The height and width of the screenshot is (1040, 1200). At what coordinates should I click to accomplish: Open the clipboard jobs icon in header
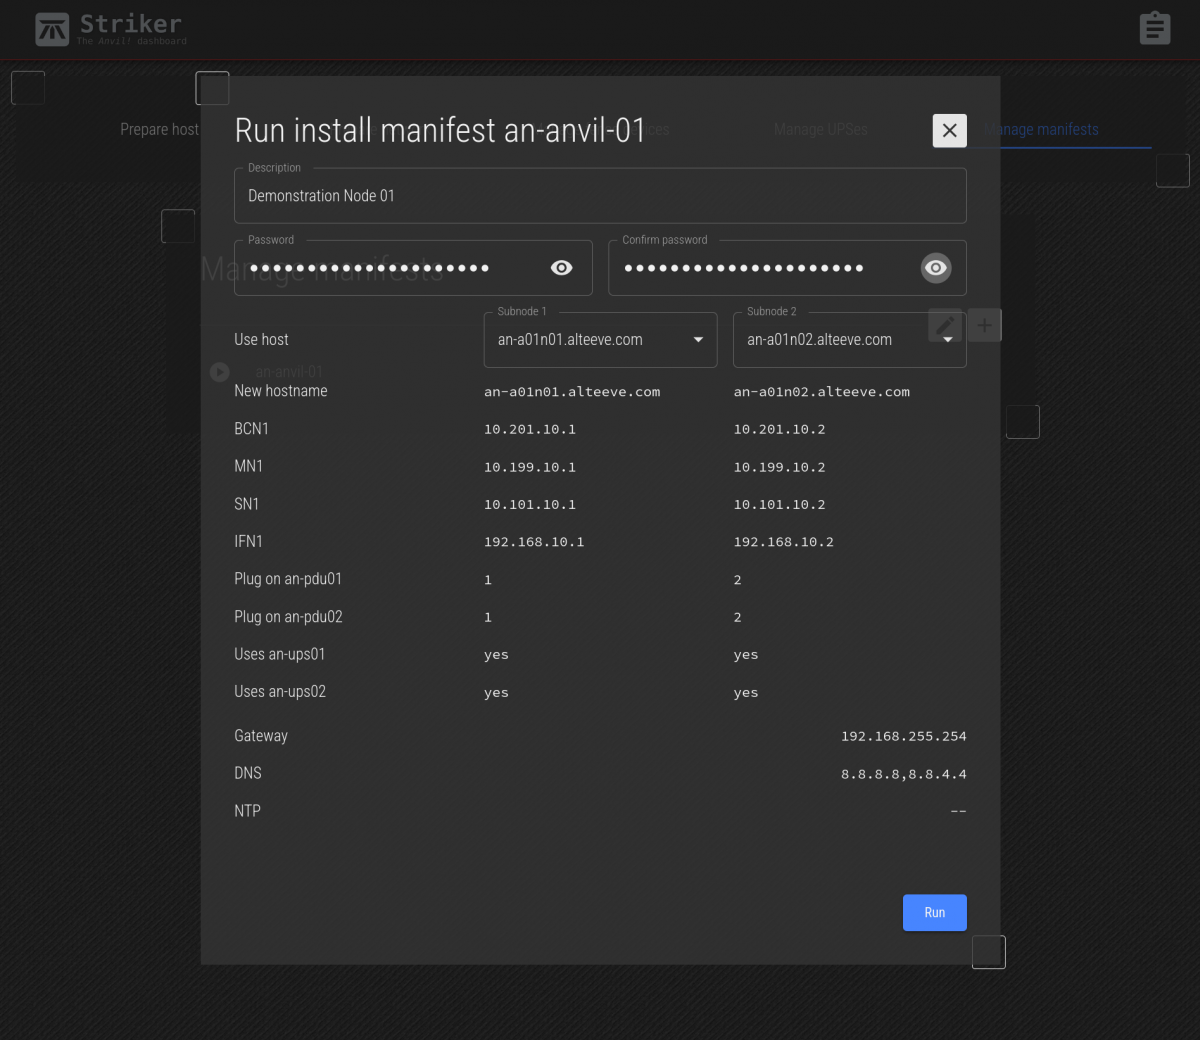coord(1154,28)
